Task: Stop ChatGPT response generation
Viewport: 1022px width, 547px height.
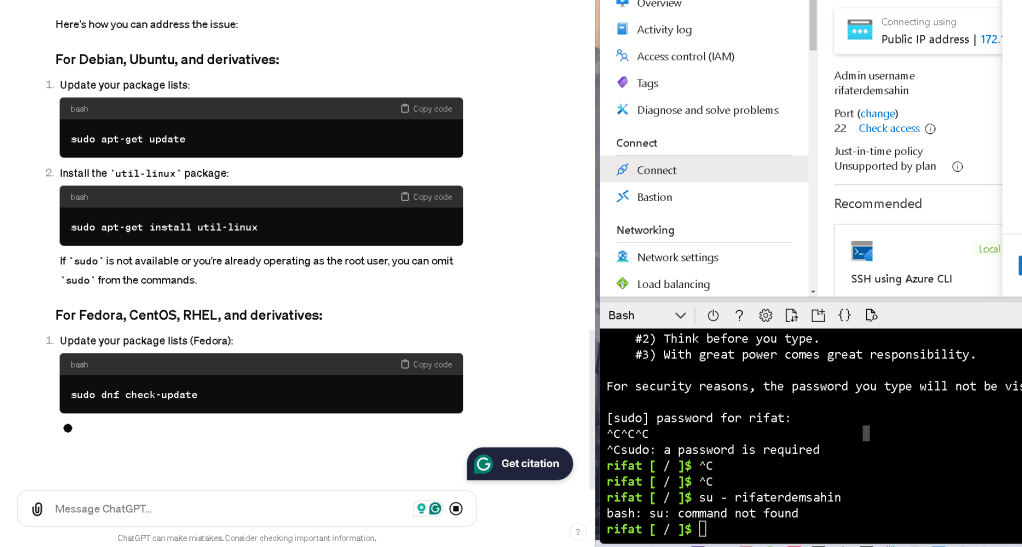Action: [x=456, y=509]
